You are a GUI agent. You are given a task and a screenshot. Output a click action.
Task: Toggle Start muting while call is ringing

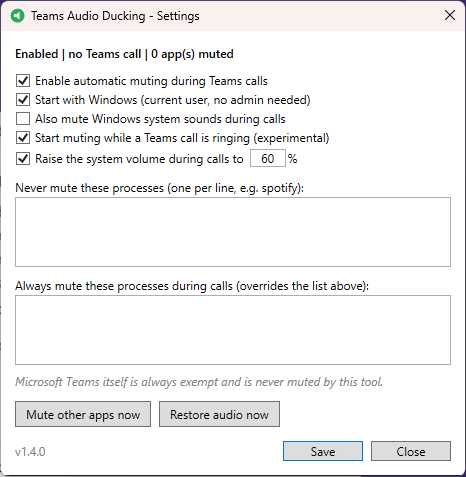click(23, 138)
